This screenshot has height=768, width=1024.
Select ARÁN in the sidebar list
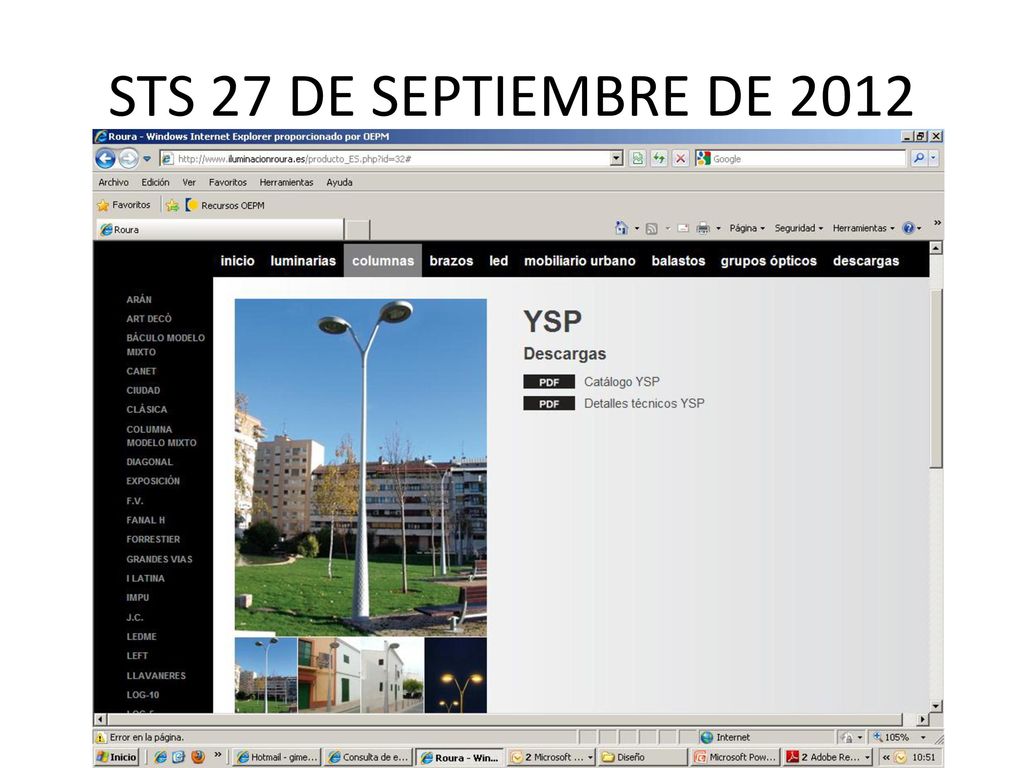(x=139, y=299)
